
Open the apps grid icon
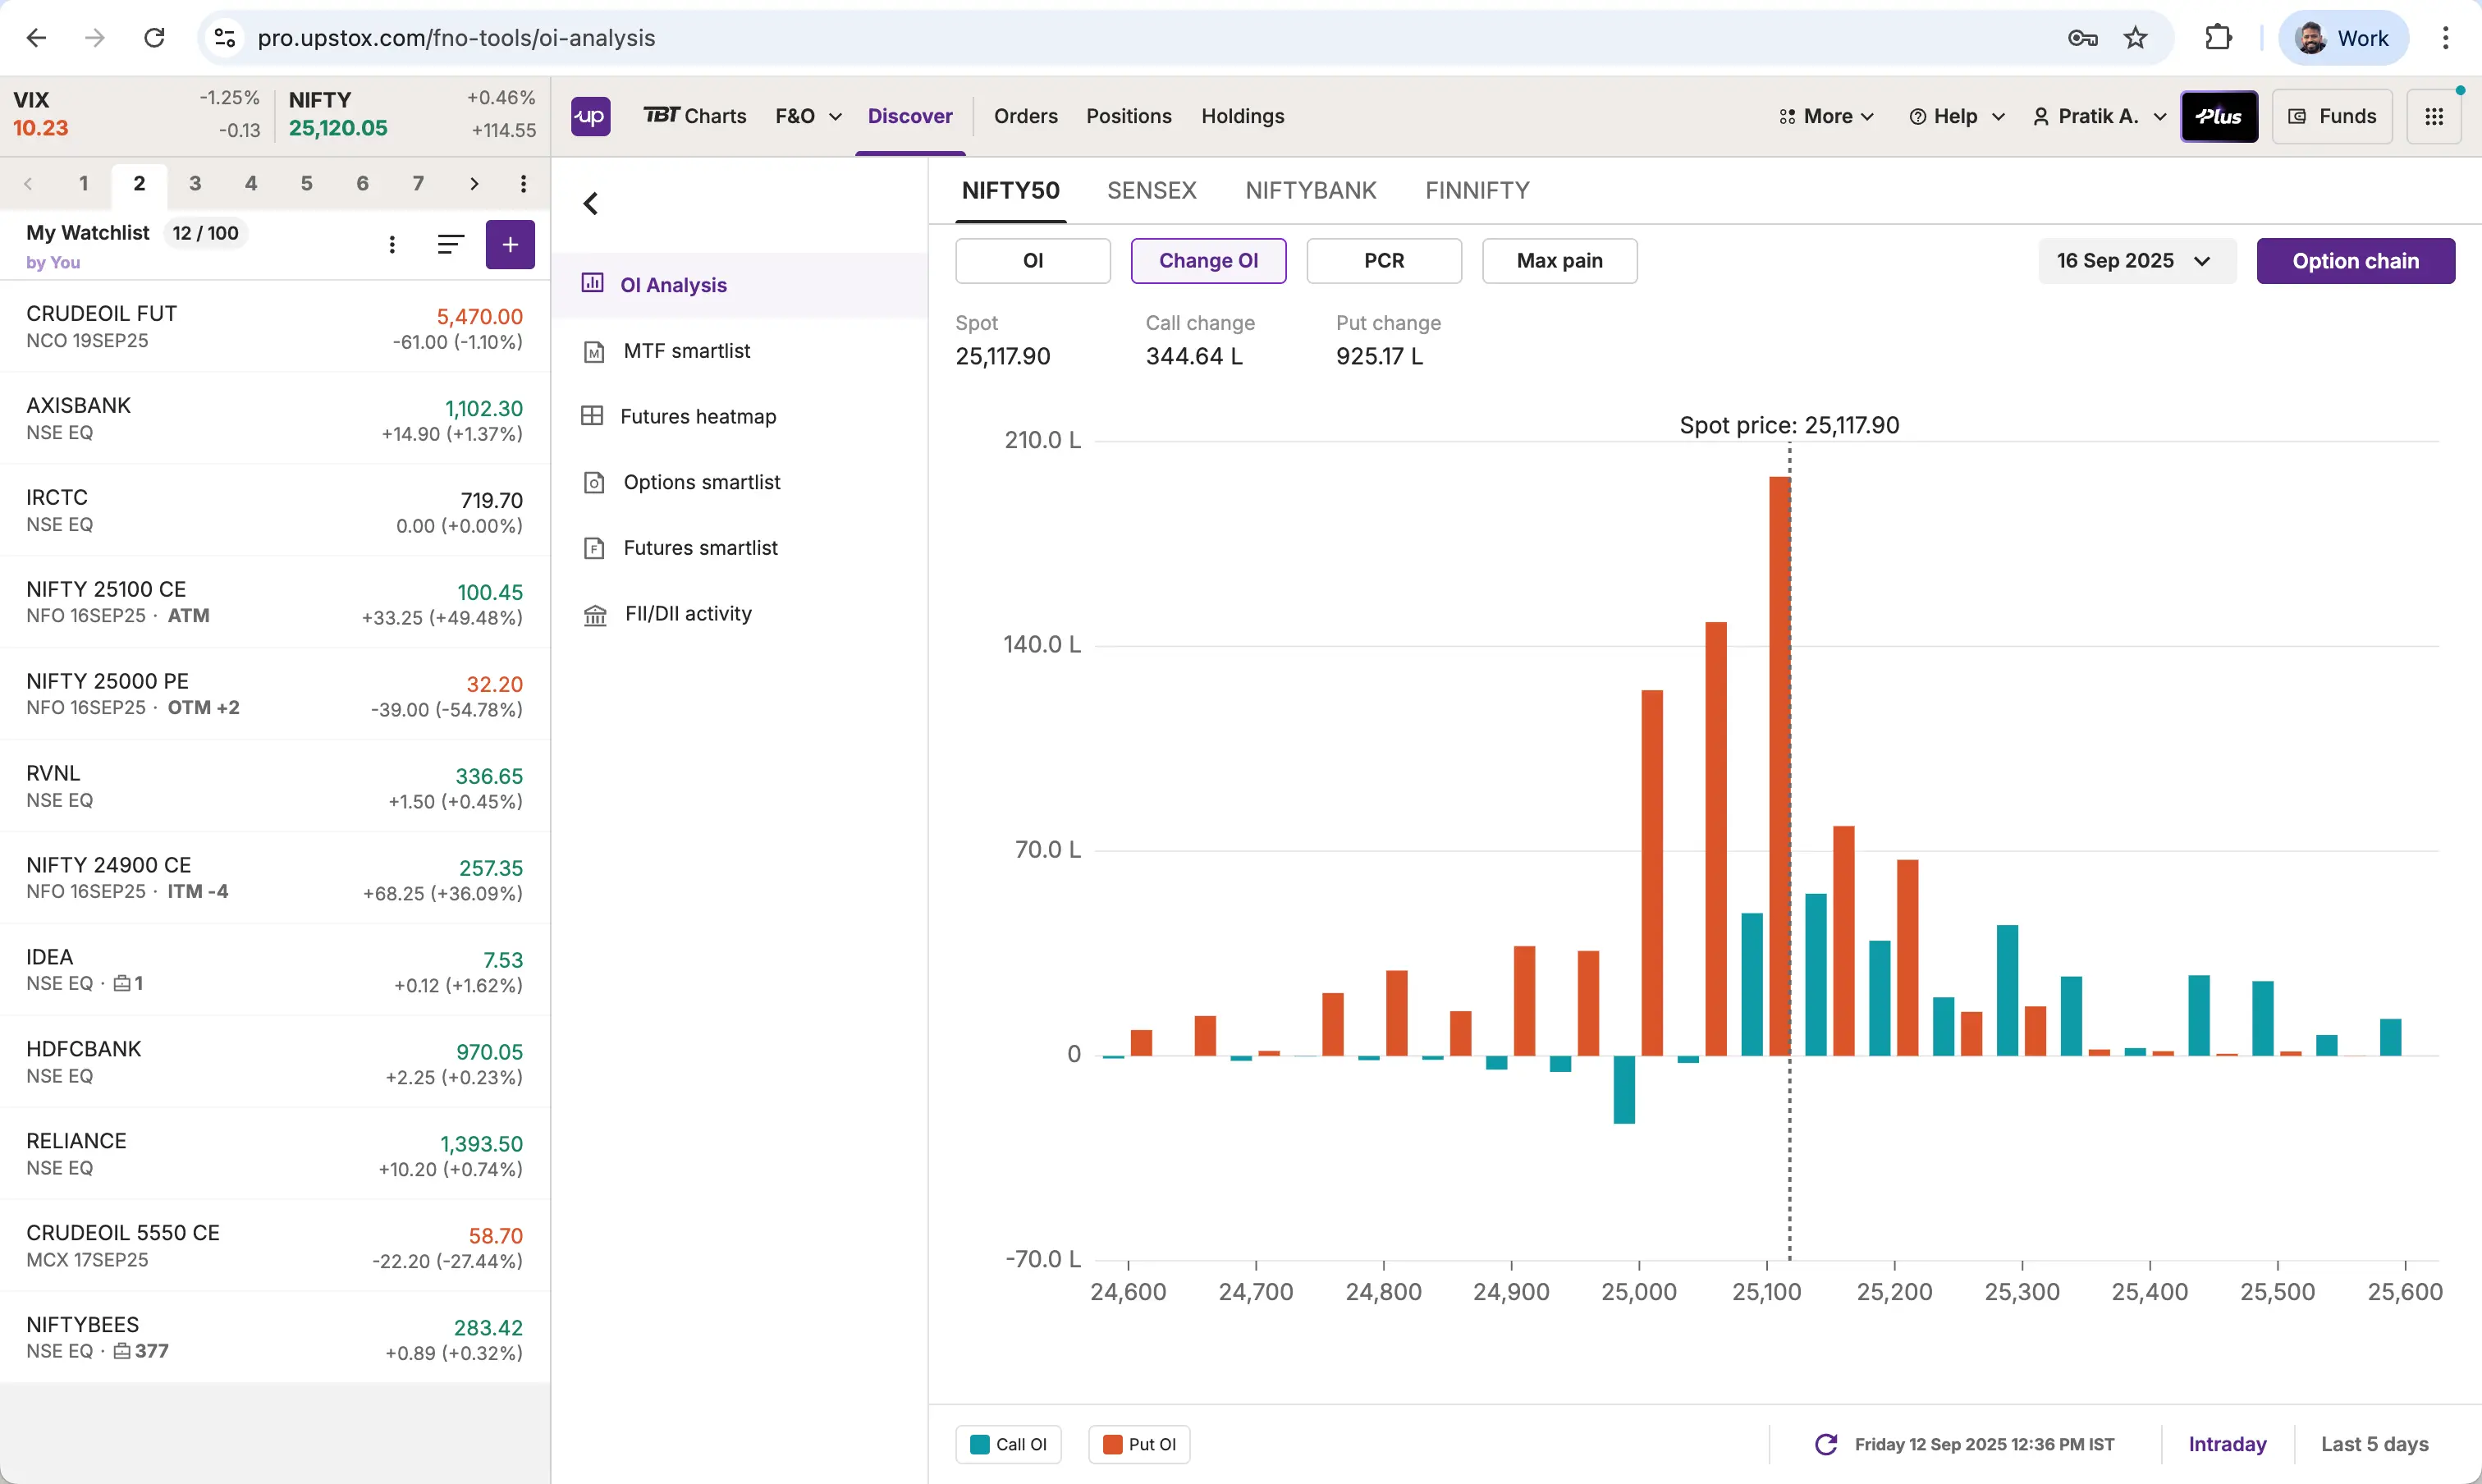tap(2434, 116)
